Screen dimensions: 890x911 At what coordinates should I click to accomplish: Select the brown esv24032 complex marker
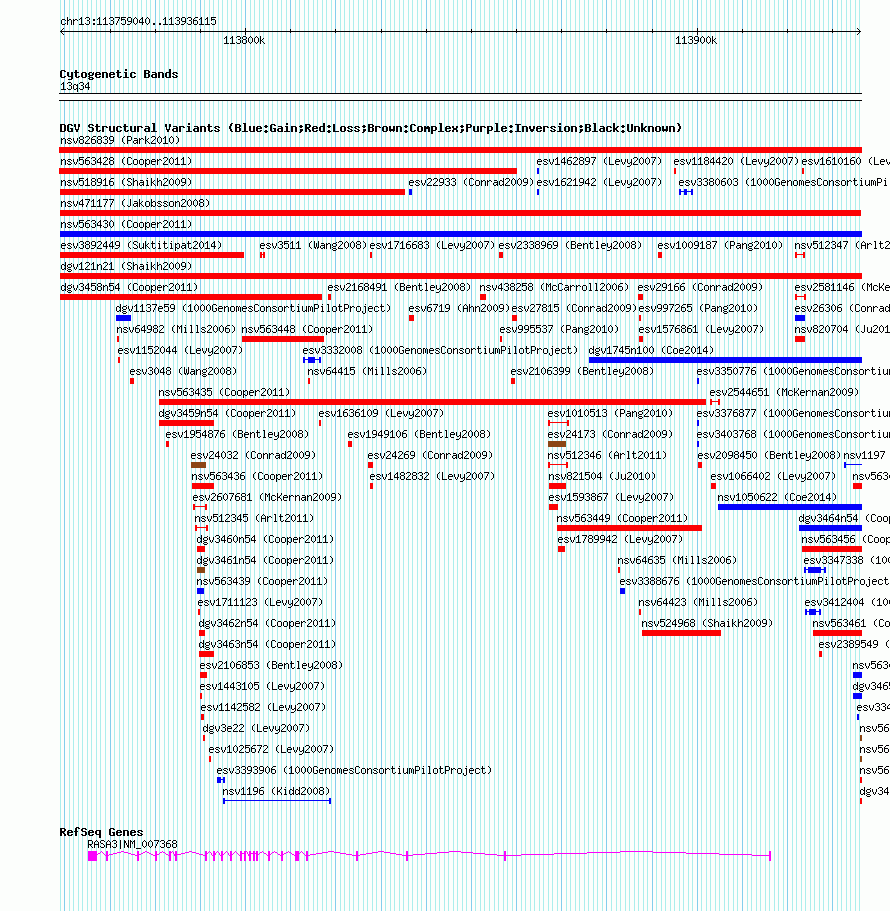199,465
